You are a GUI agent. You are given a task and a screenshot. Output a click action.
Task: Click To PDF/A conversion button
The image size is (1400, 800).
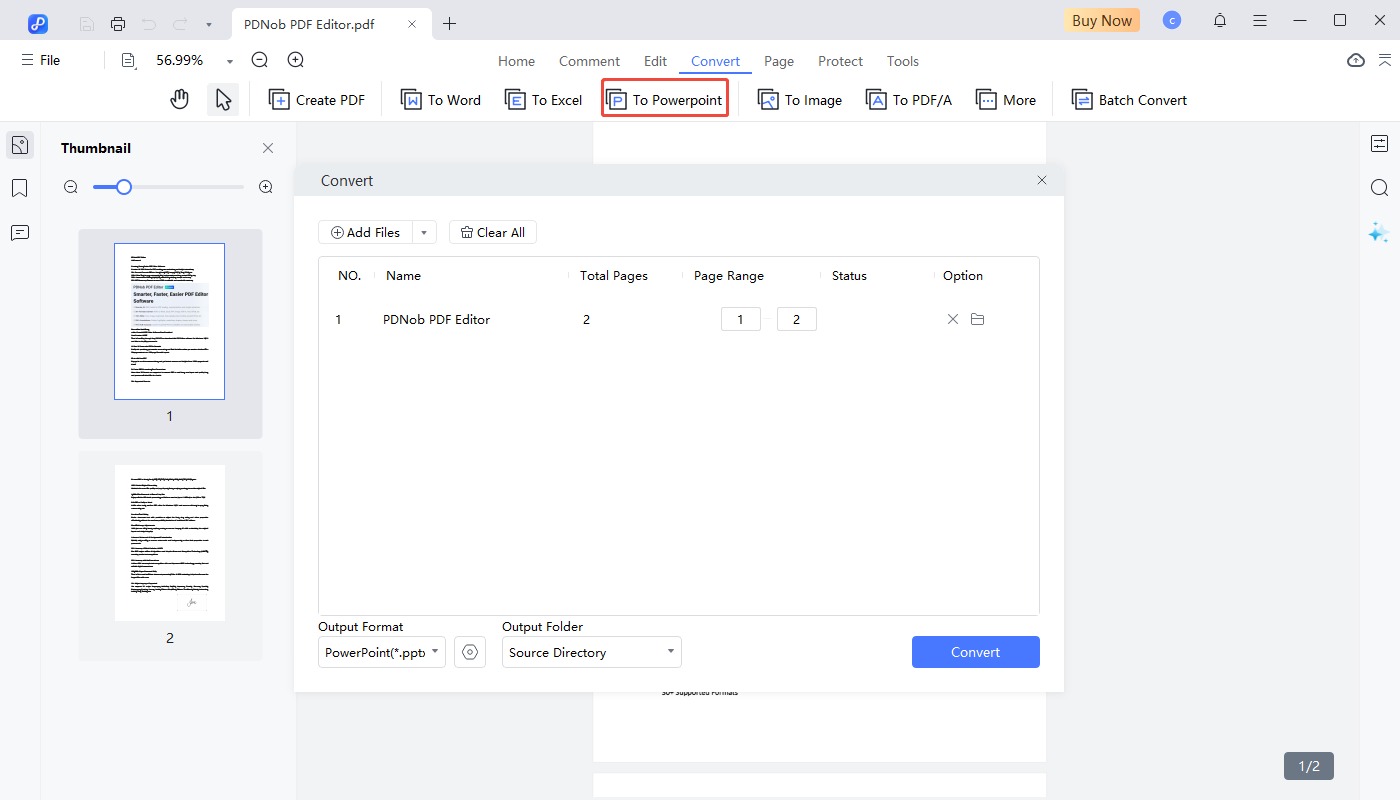[909, 100]
